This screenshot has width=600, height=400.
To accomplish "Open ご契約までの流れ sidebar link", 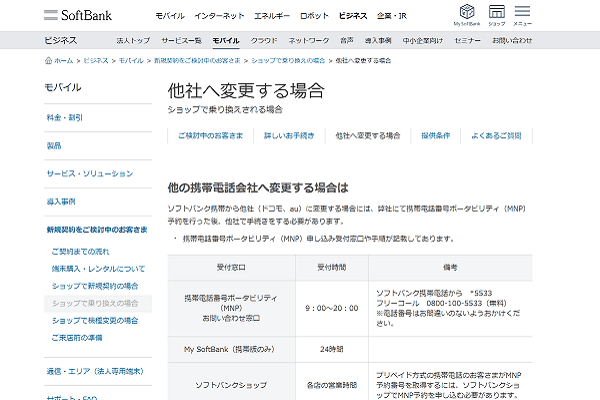I will [x=80, y=251].
